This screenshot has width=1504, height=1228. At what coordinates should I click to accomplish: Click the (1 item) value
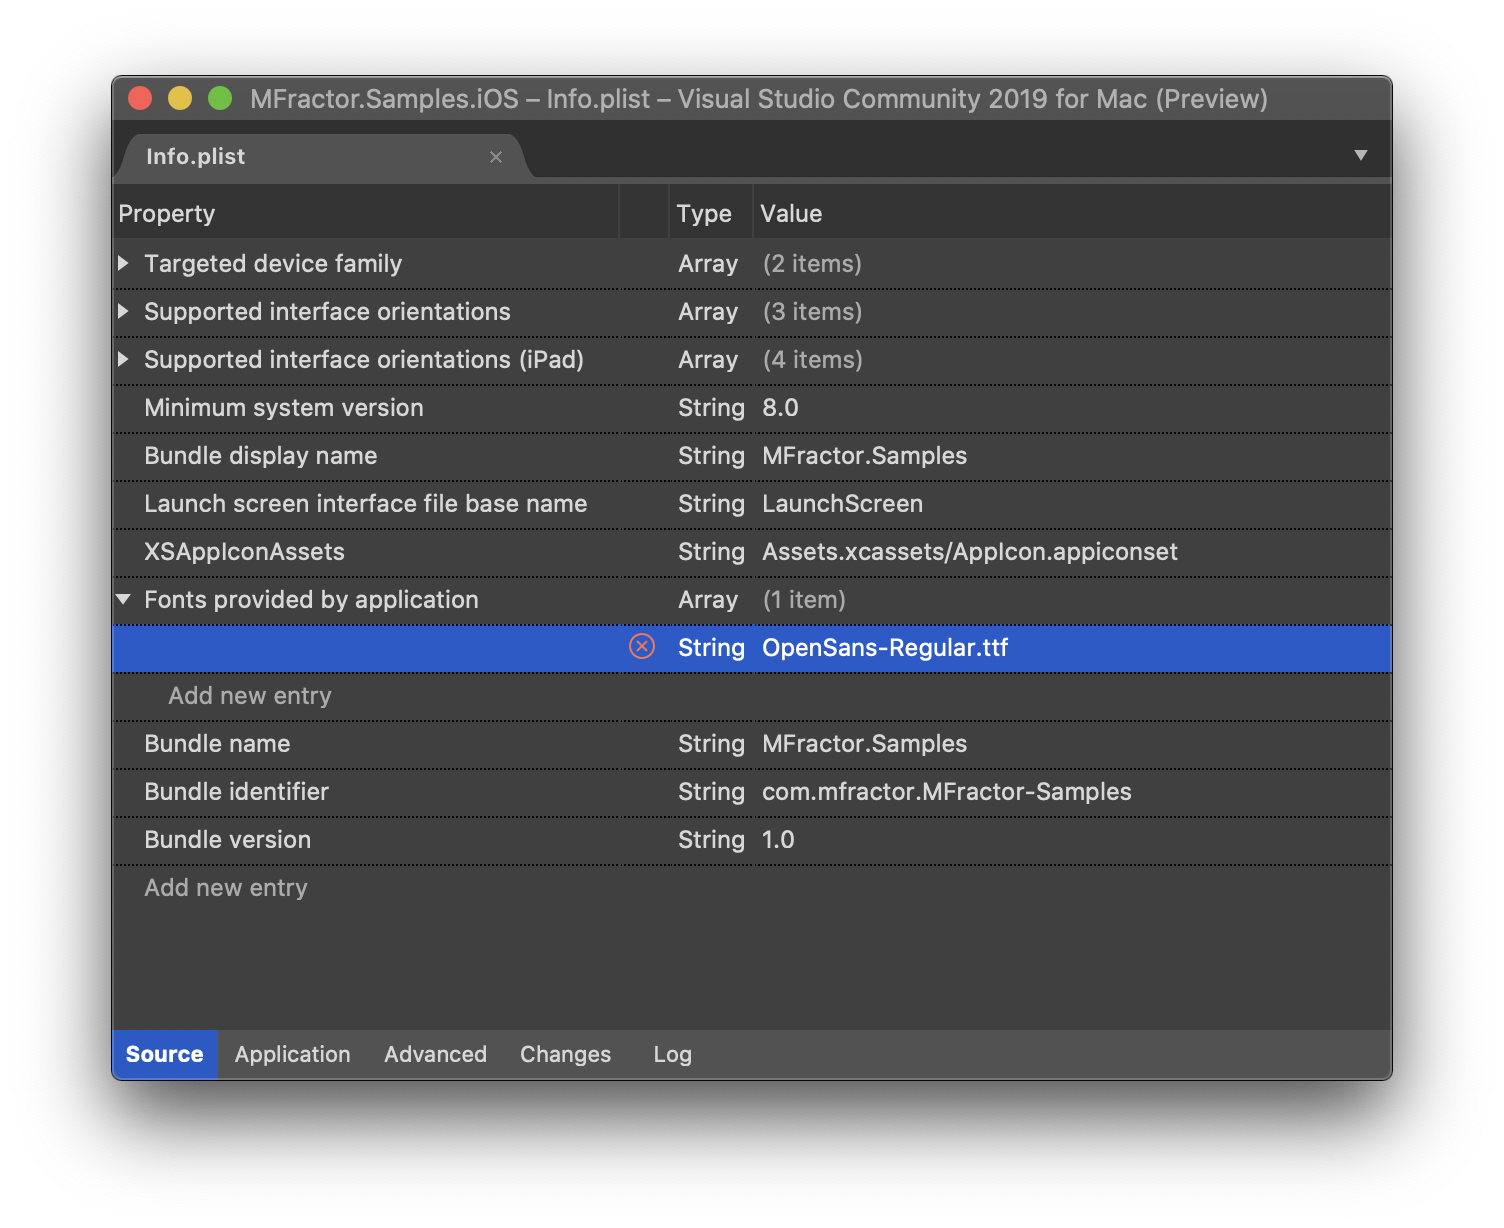pyautogui.click(x=804, y=599)
